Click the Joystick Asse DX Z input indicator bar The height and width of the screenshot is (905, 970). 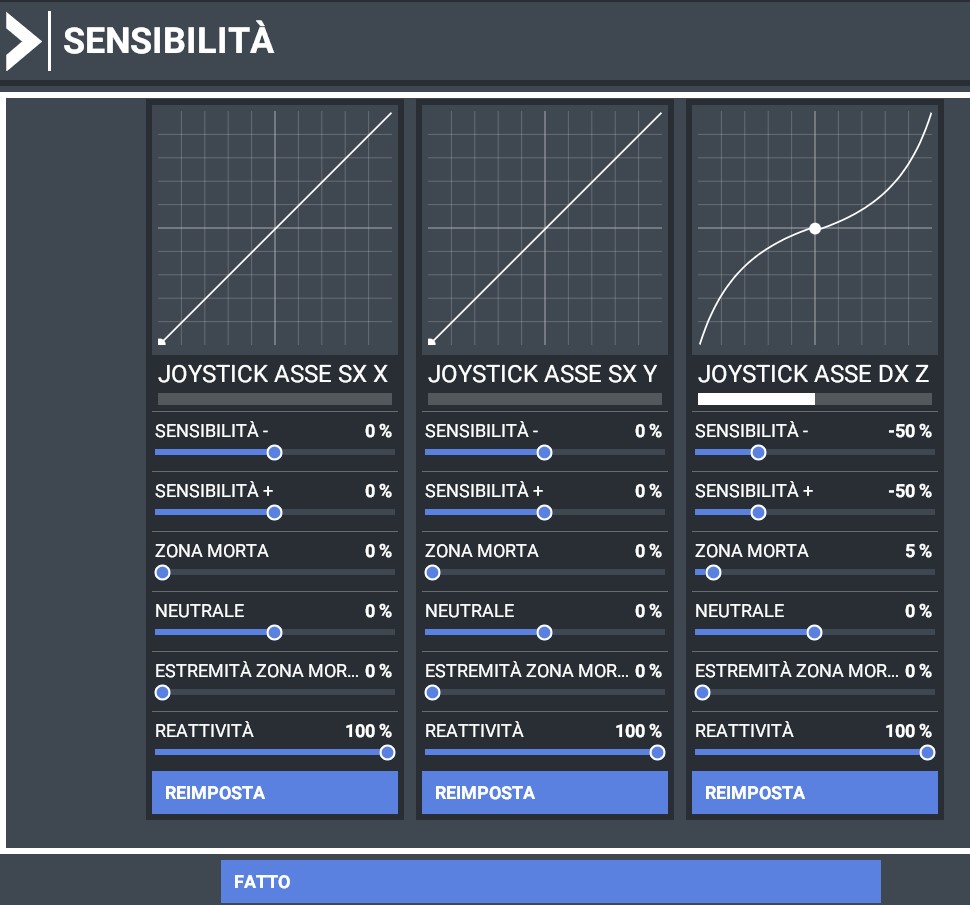[x=815, y=399]
